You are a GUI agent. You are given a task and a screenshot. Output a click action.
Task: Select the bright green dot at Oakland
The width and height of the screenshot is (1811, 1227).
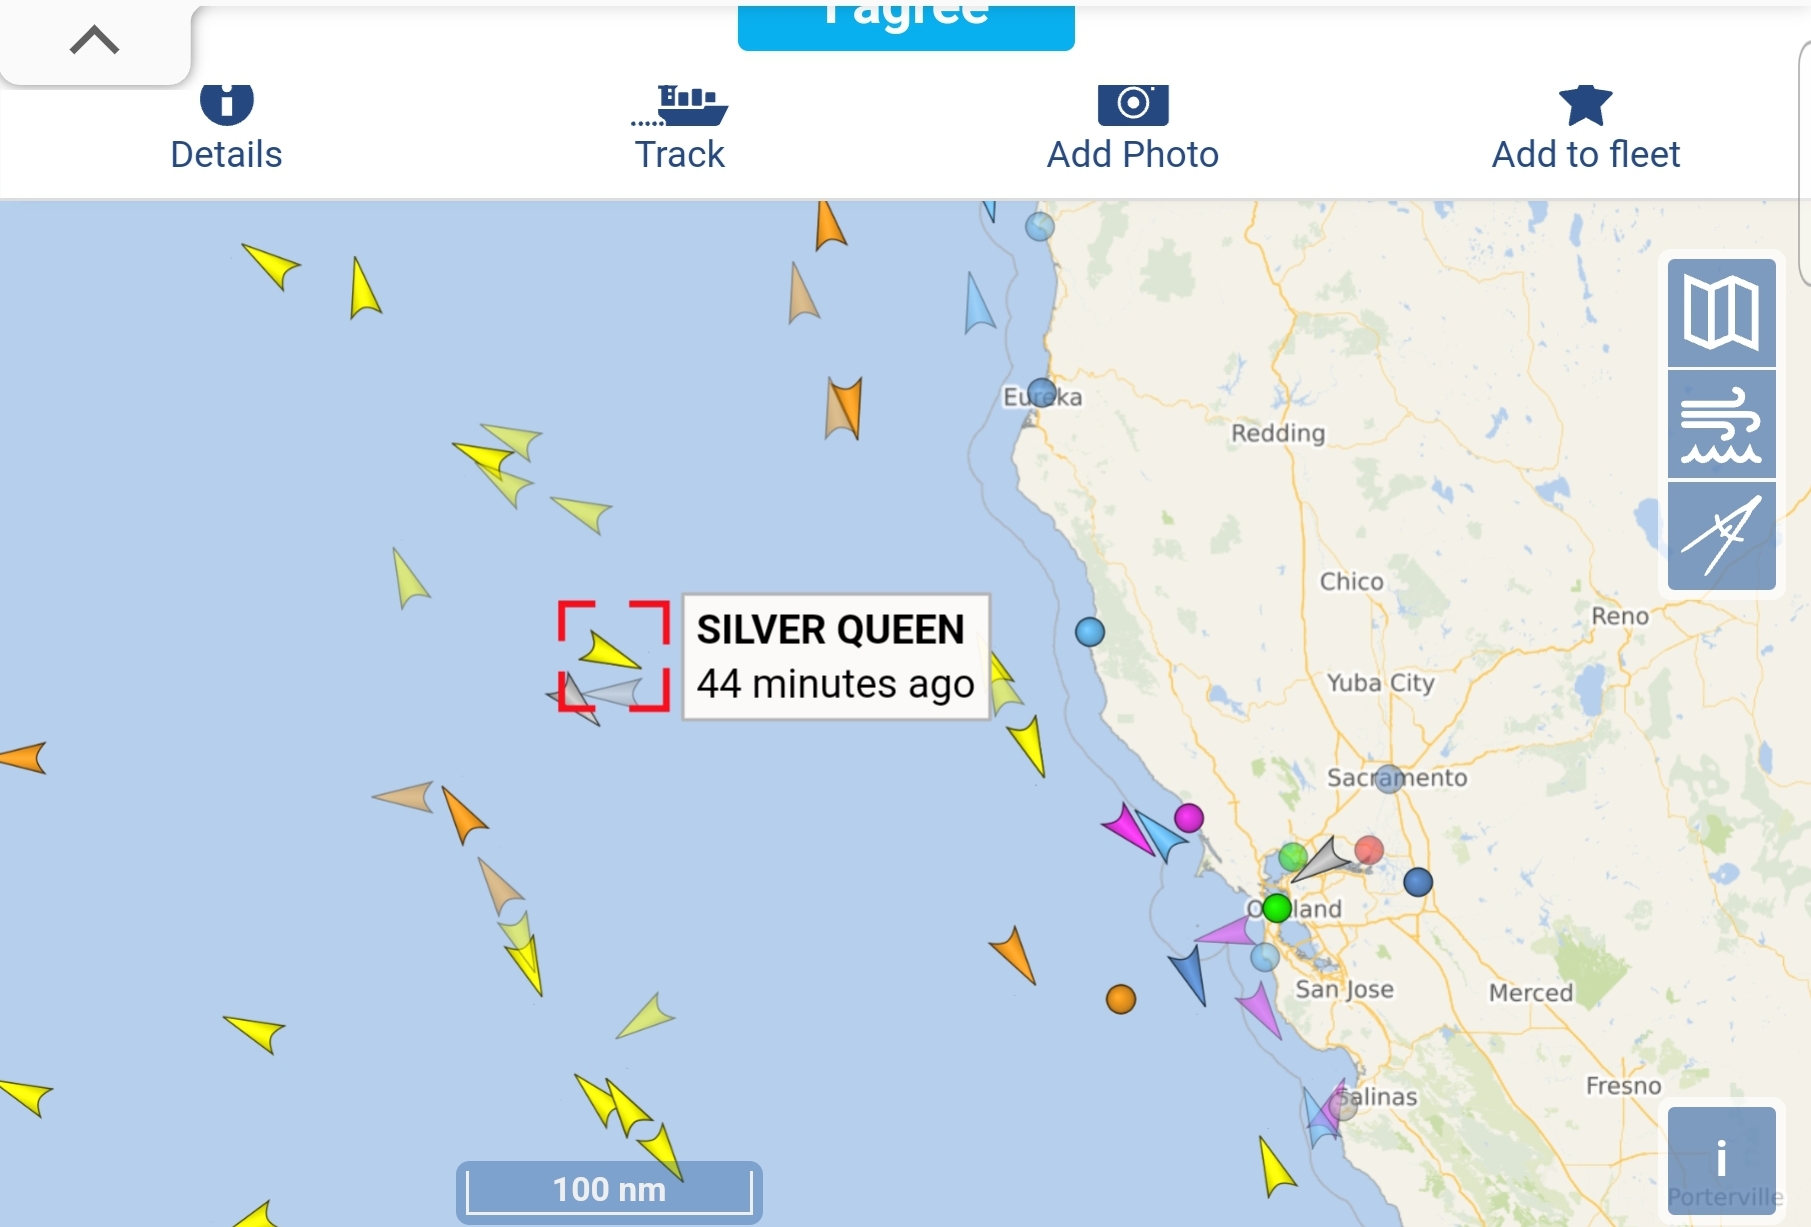pyautogui.click(x=1277, y=908)
